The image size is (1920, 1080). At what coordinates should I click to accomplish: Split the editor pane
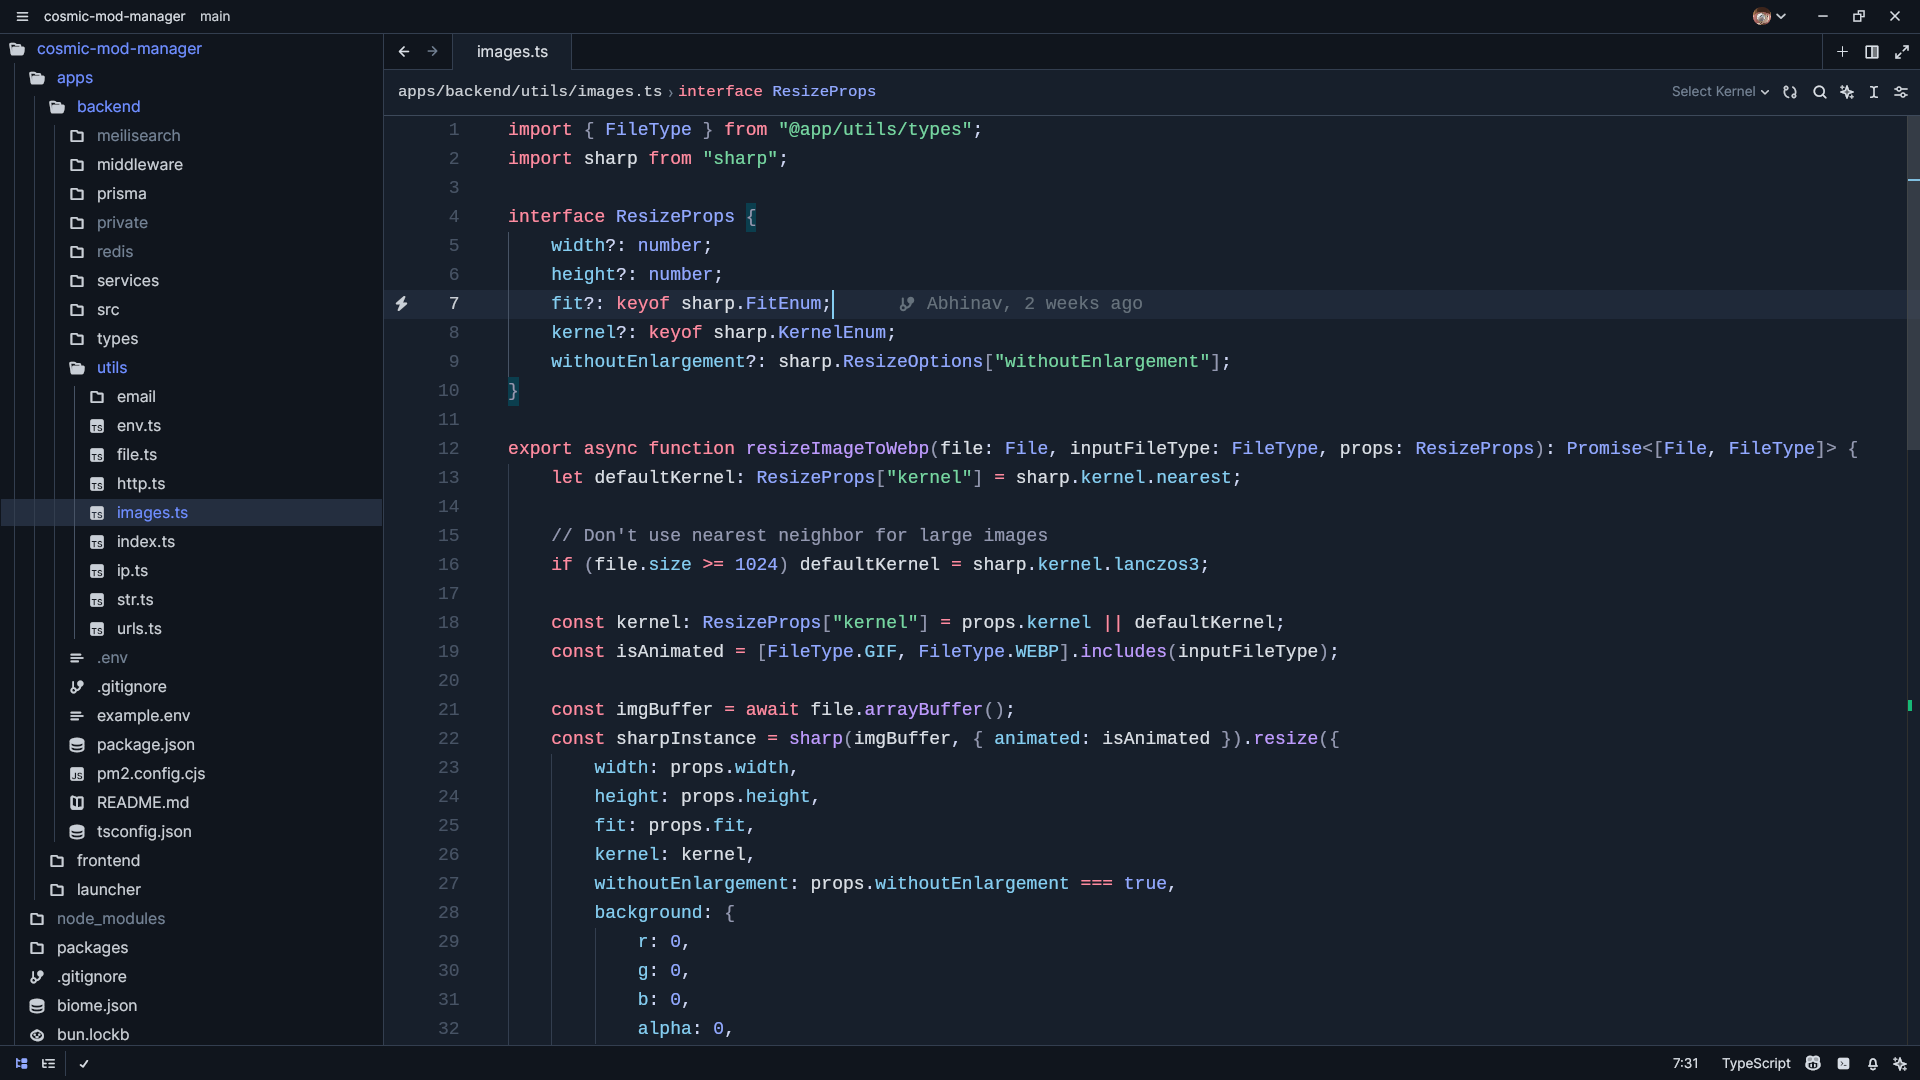(x=1872, y=51)
